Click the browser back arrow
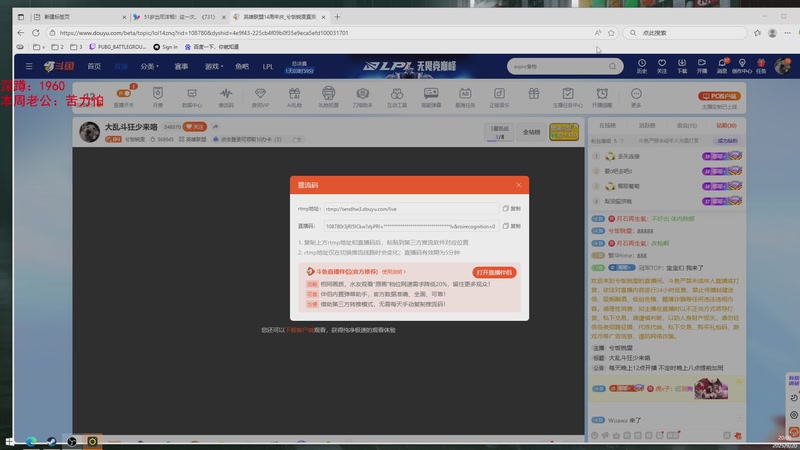 pos(20,33)
